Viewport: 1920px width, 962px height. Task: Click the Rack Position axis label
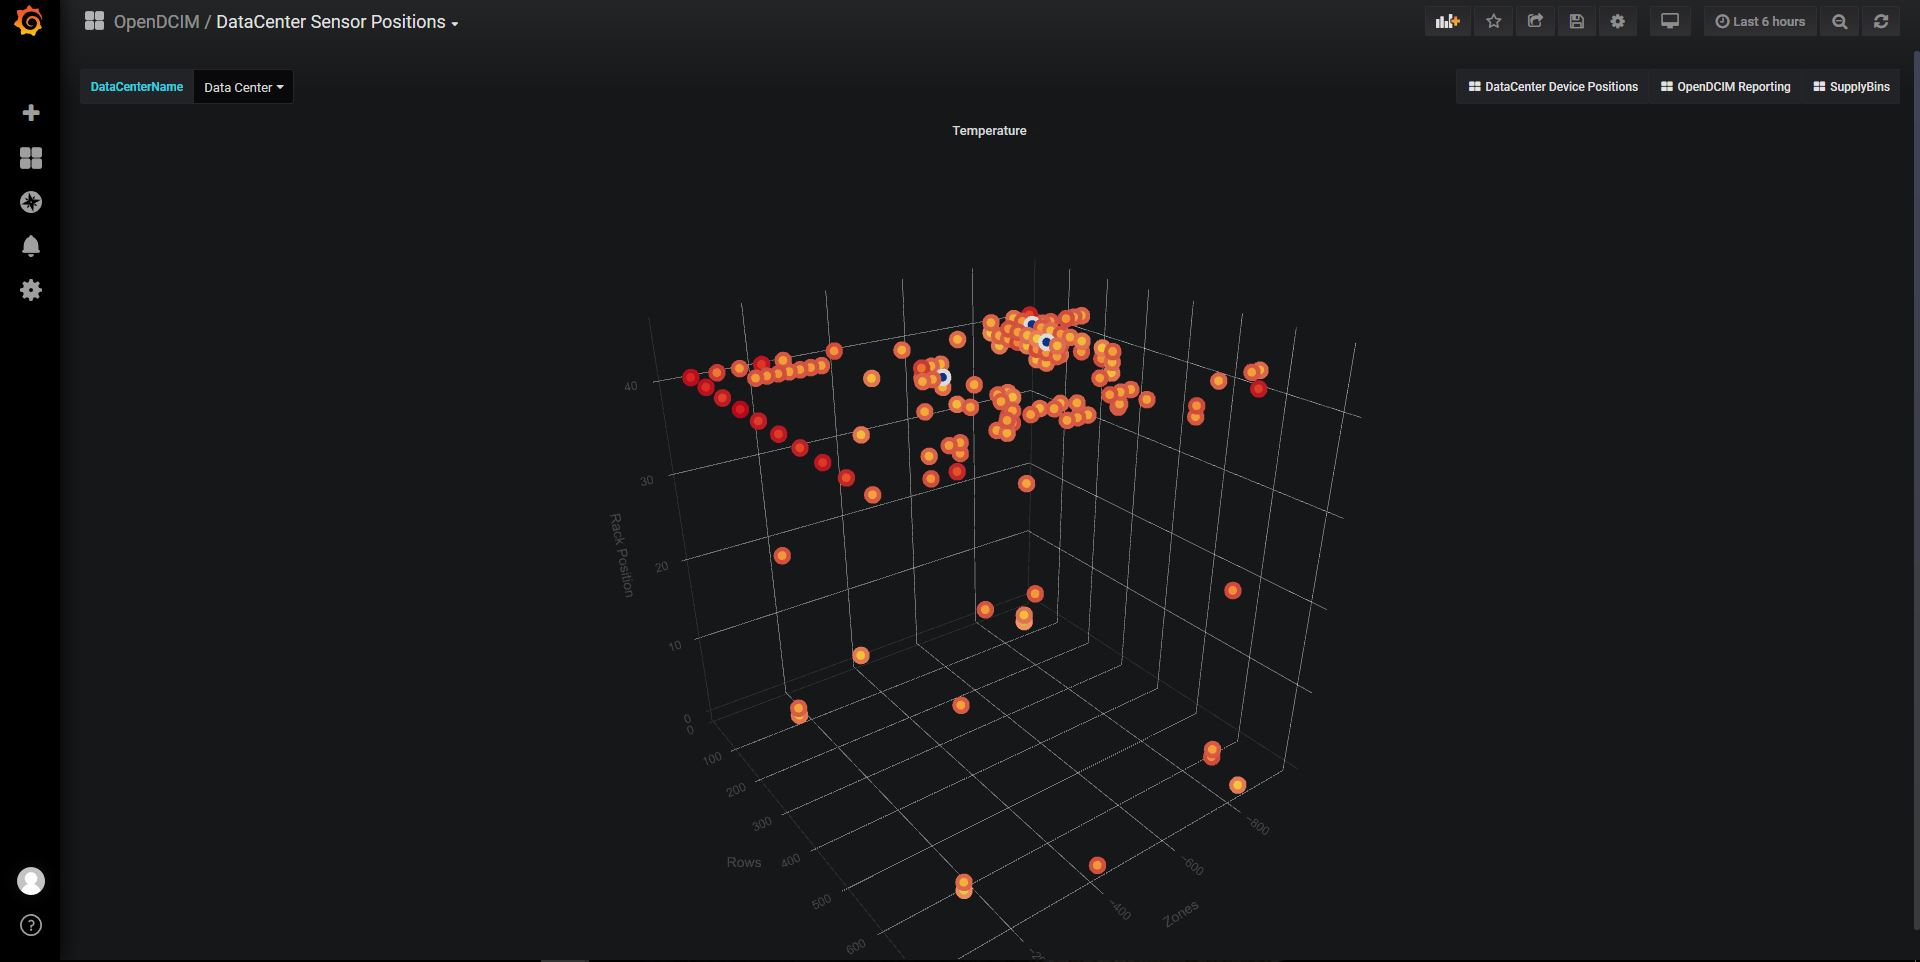tap(621, 555)
